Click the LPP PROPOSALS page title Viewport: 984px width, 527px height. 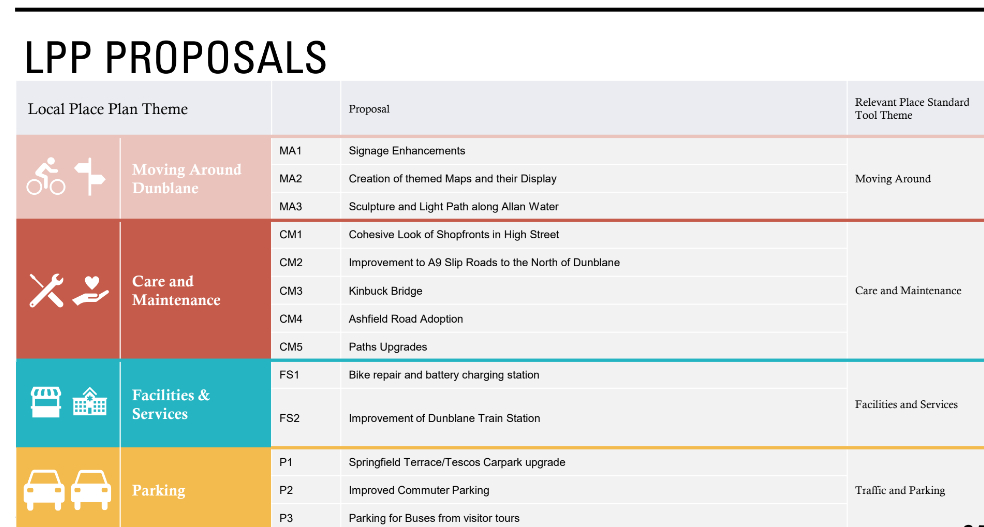(176, 58)
